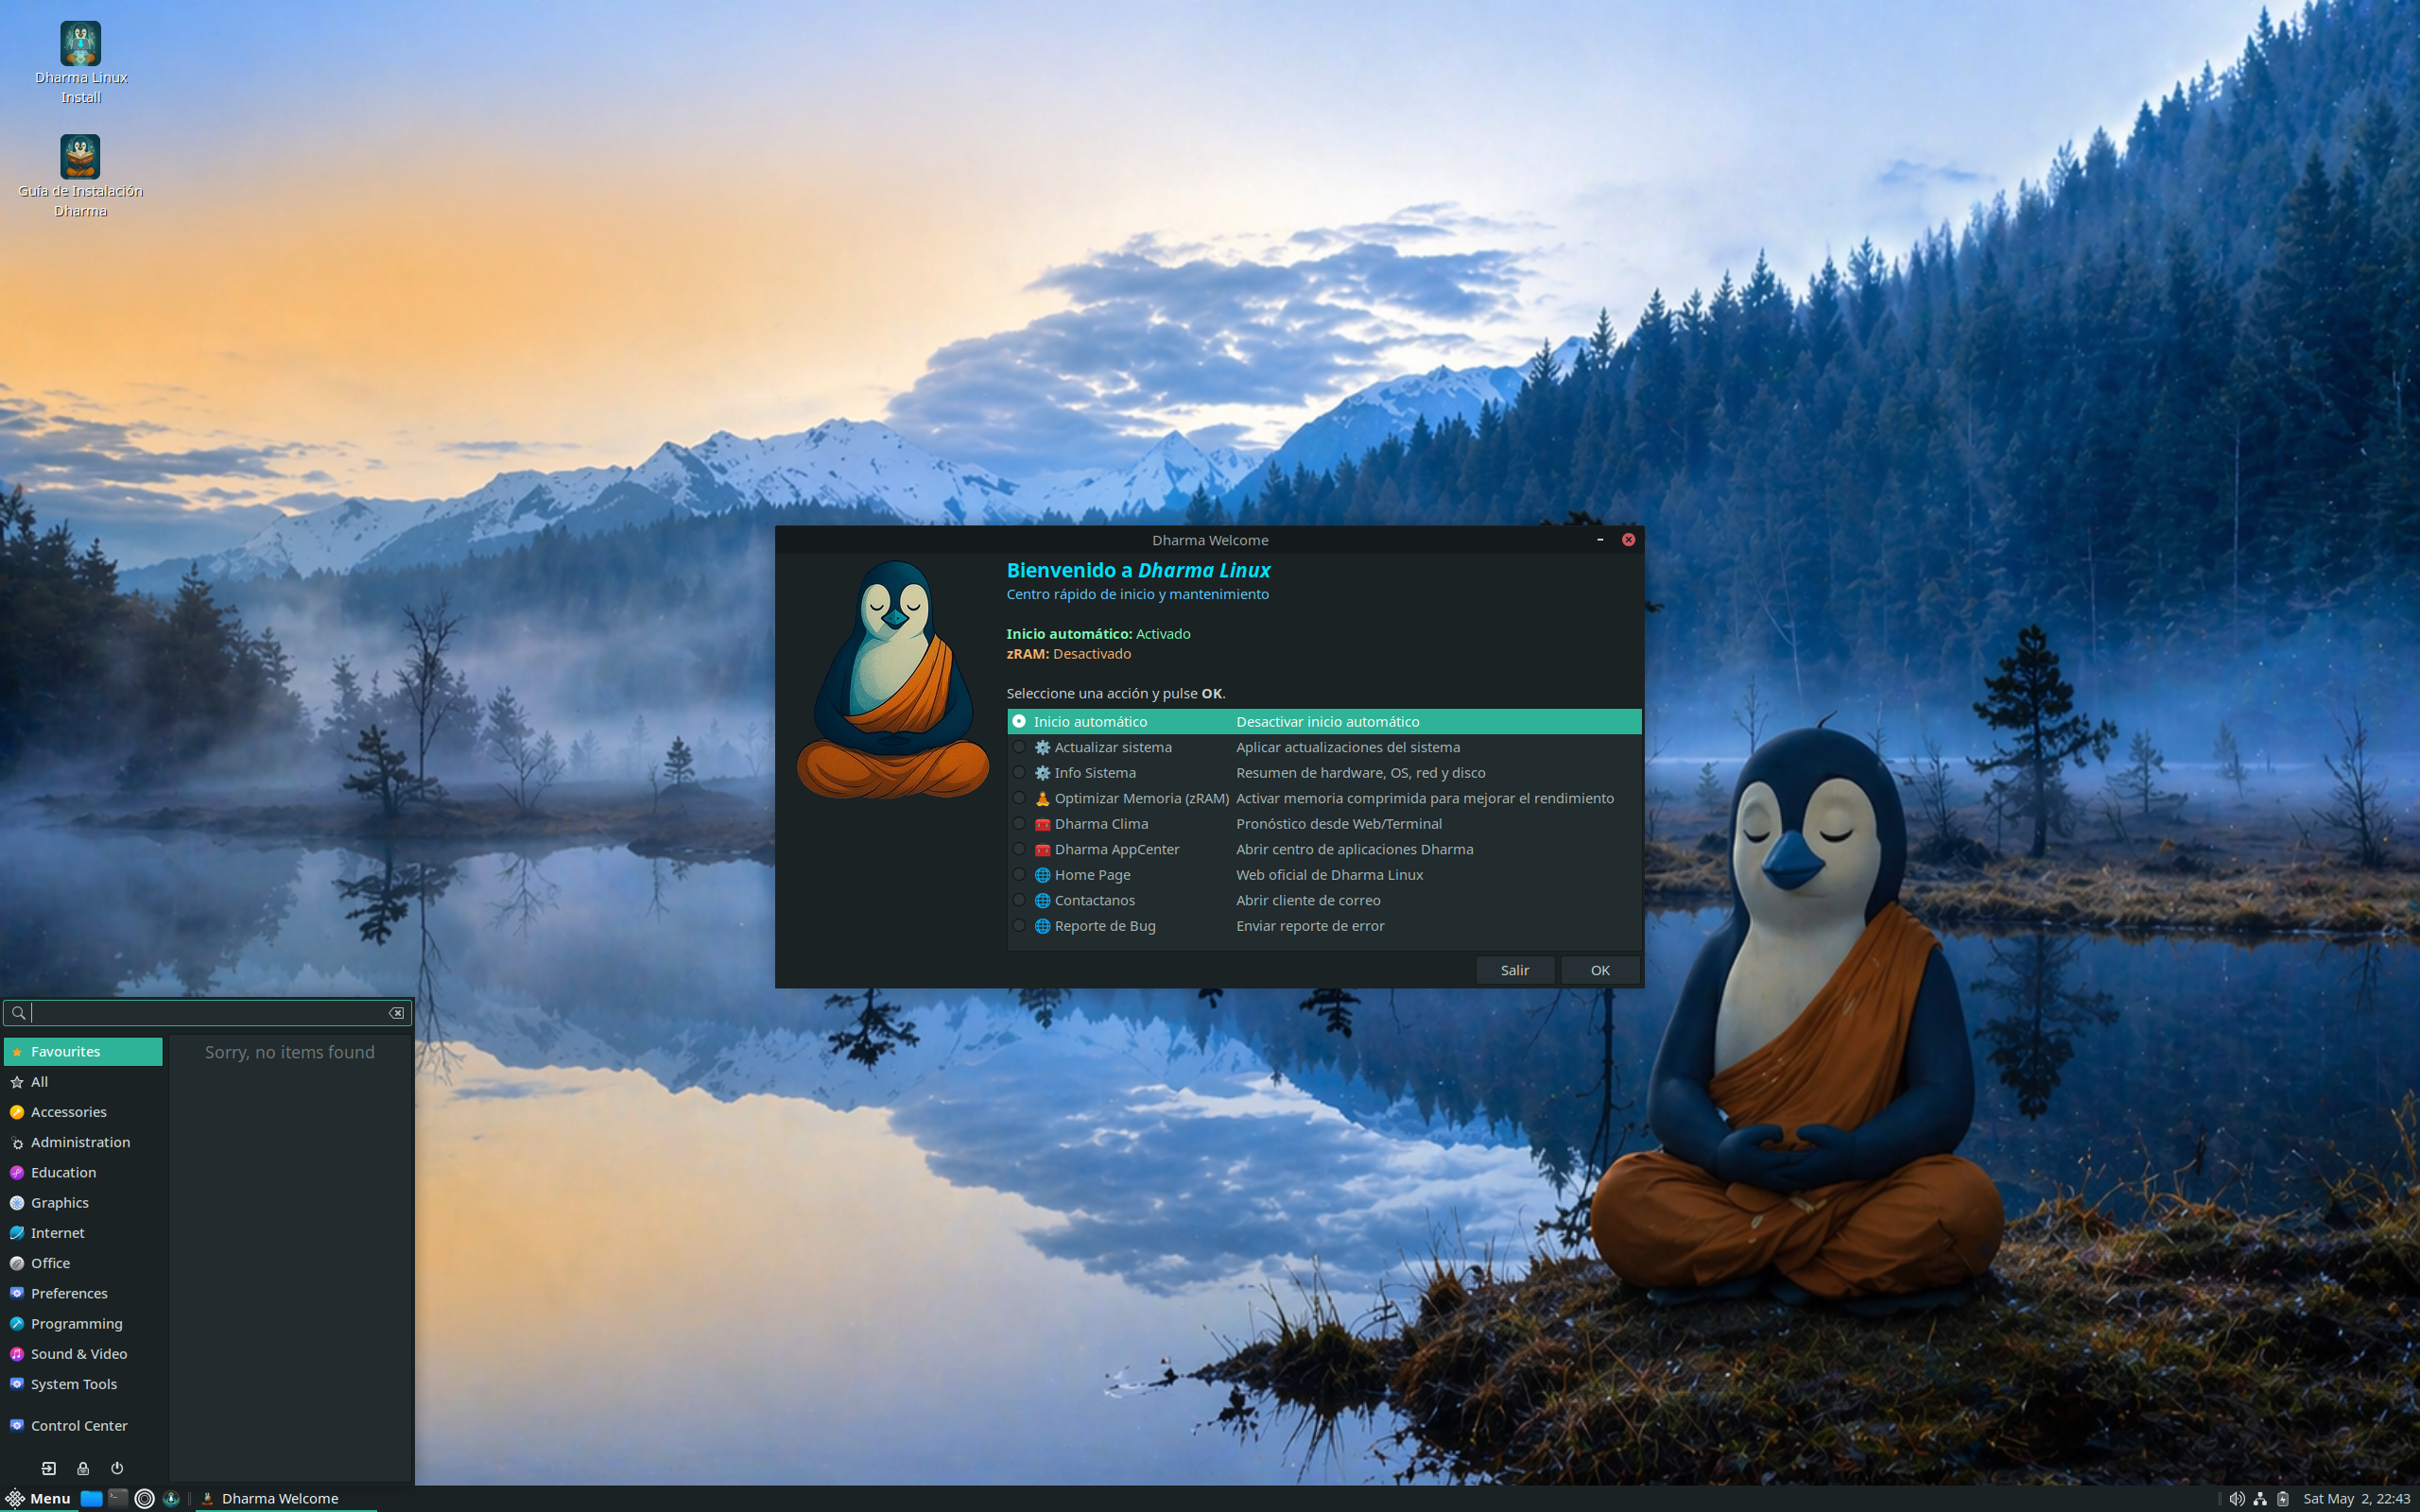Select the Inicio automático radio option
The image size is (2420, 1512).
pyautogui.click(x=1018, y=721)
